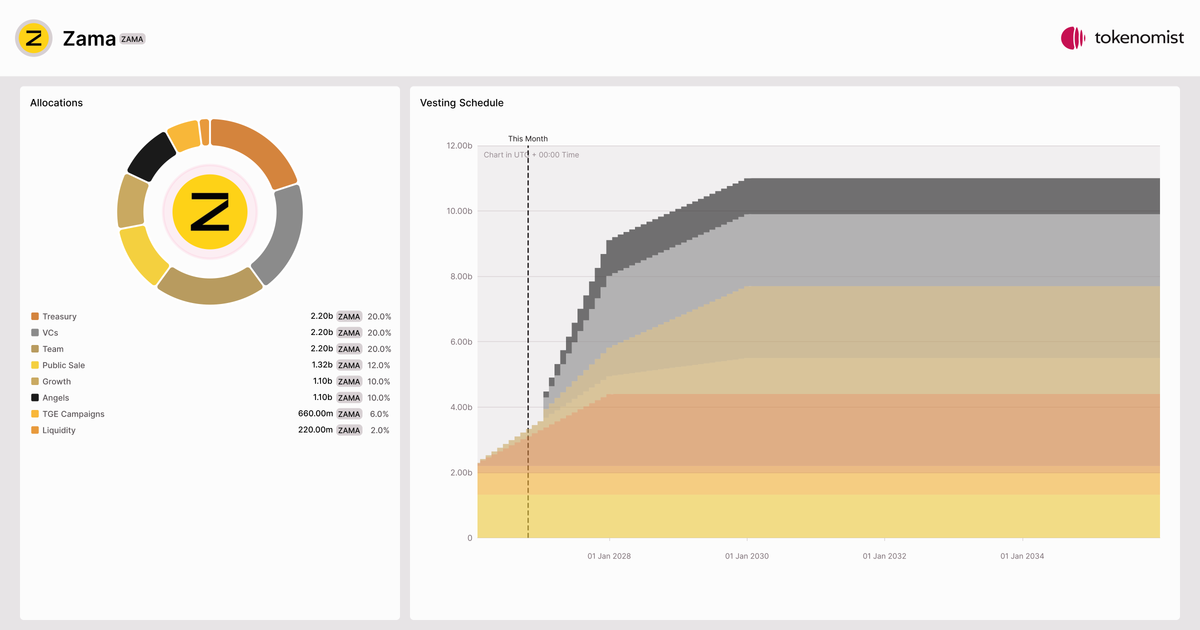Screen dimensions: 1200x630
Task: Click the "Team" legend label
Action: pyautogui.click(x=53, y=349)
